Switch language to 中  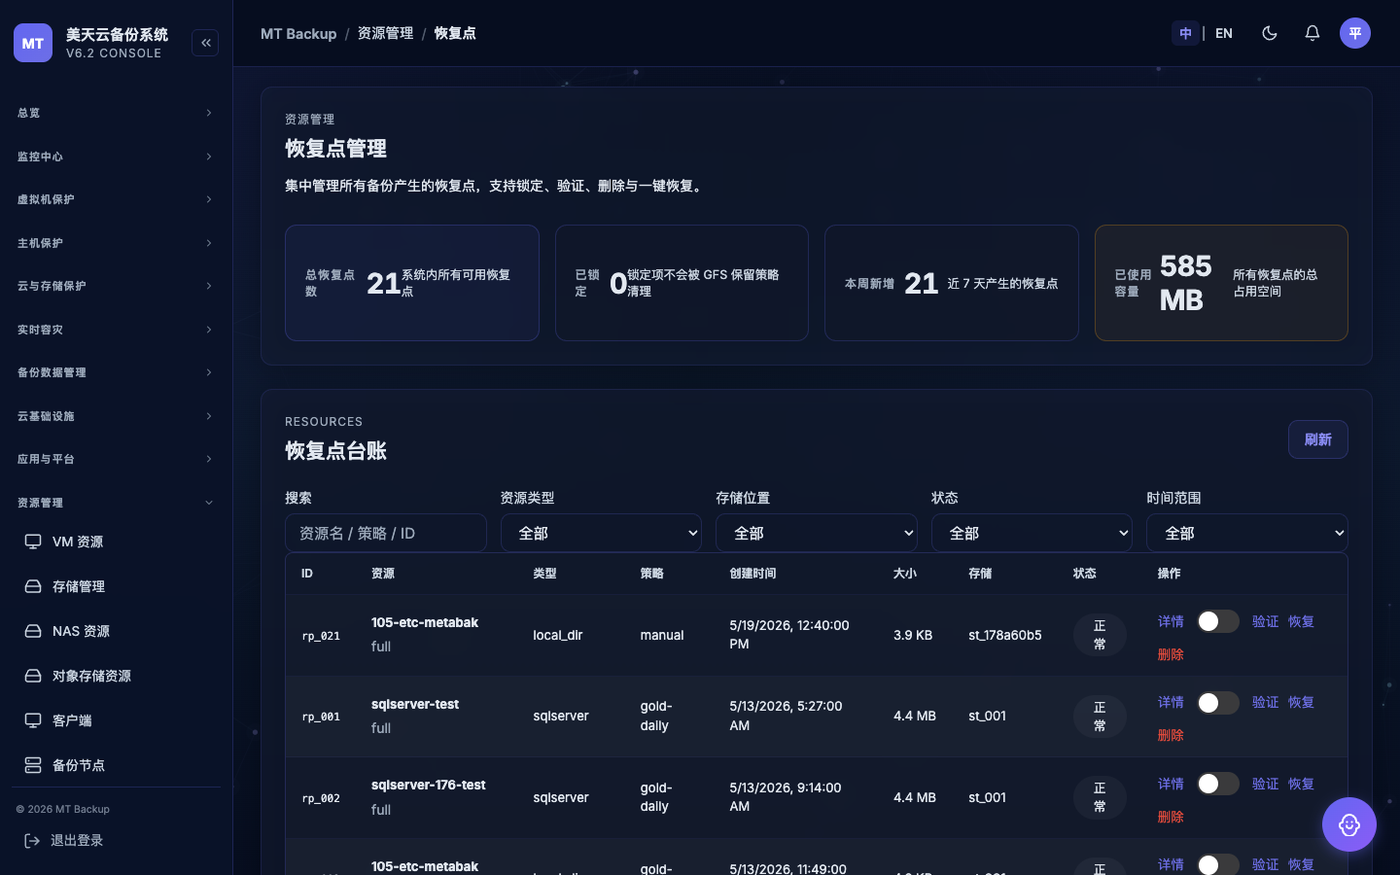click(1185, 33)
